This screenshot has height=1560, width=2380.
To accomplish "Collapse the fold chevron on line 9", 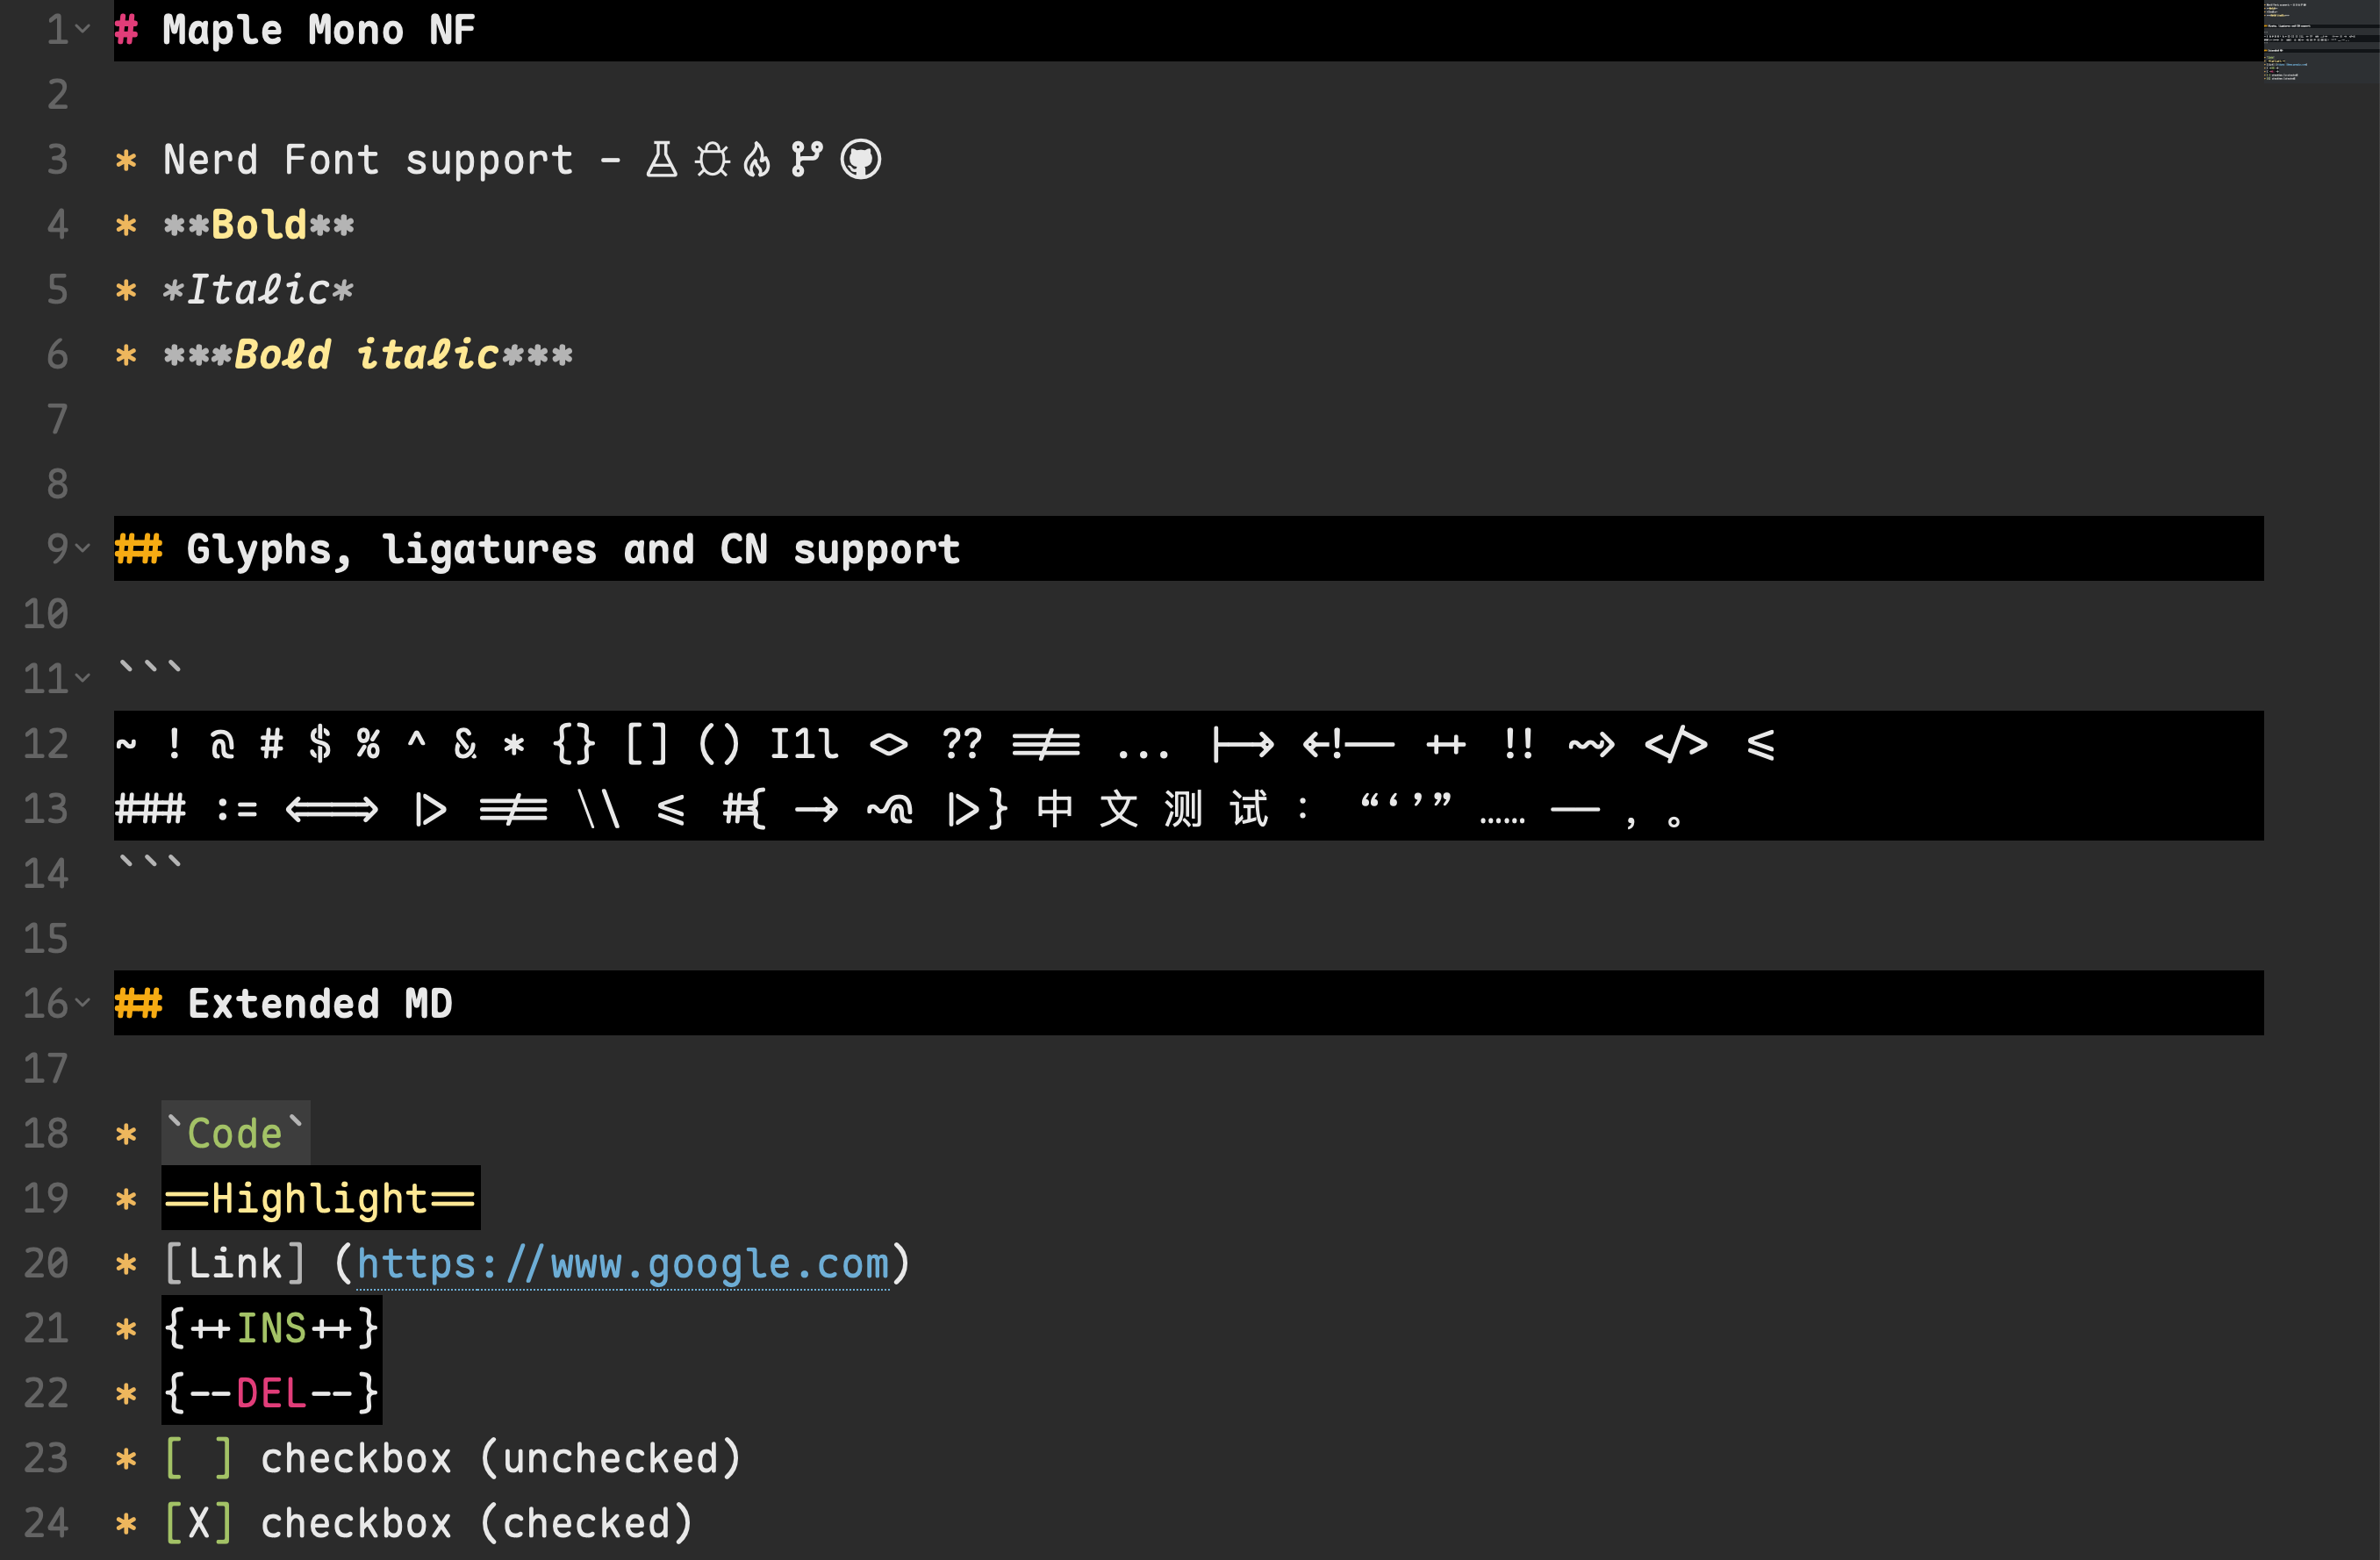I will pyautogui.click(x=83, y=547).
